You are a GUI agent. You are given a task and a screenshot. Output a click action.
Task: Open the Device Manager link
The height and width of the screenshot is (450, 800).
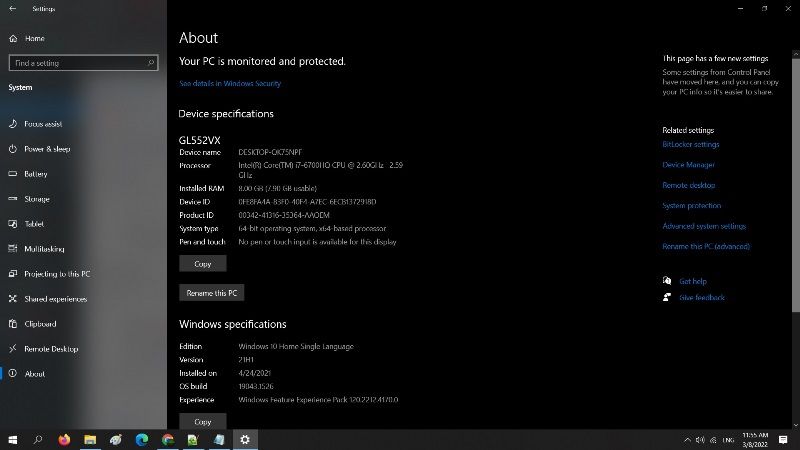(688, 165)
